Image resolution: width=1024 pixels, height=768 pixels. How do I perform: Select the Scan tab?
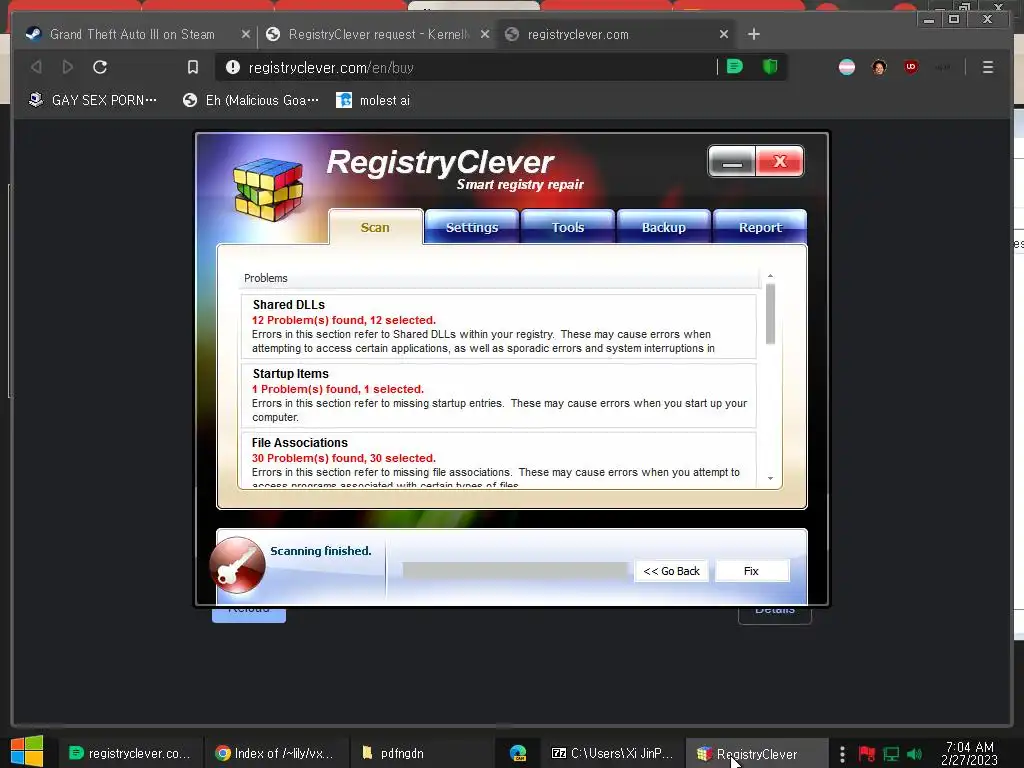point(376,227)
